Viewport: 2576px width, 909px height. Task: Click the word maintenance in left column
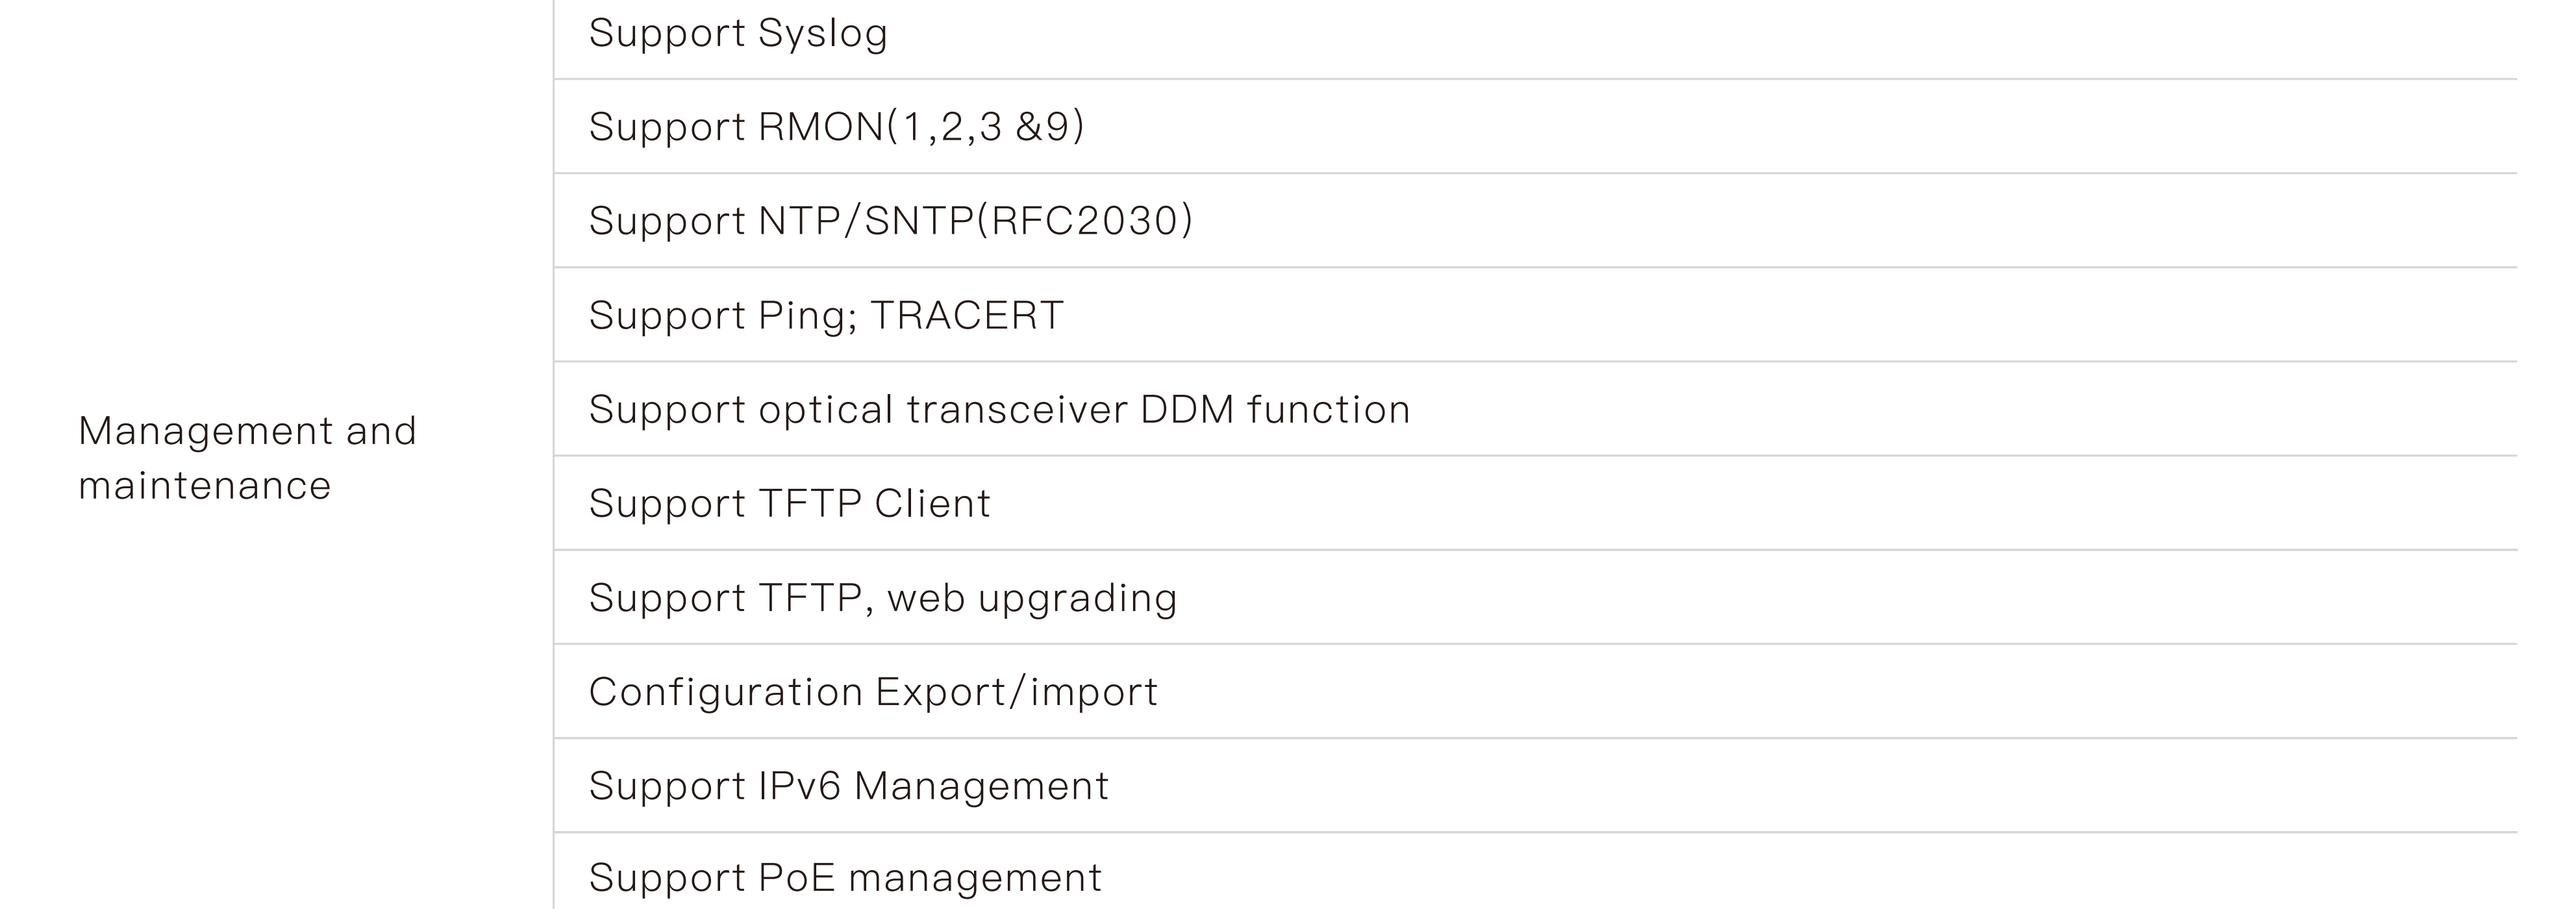pyautogui.click(x=204, y=486)
